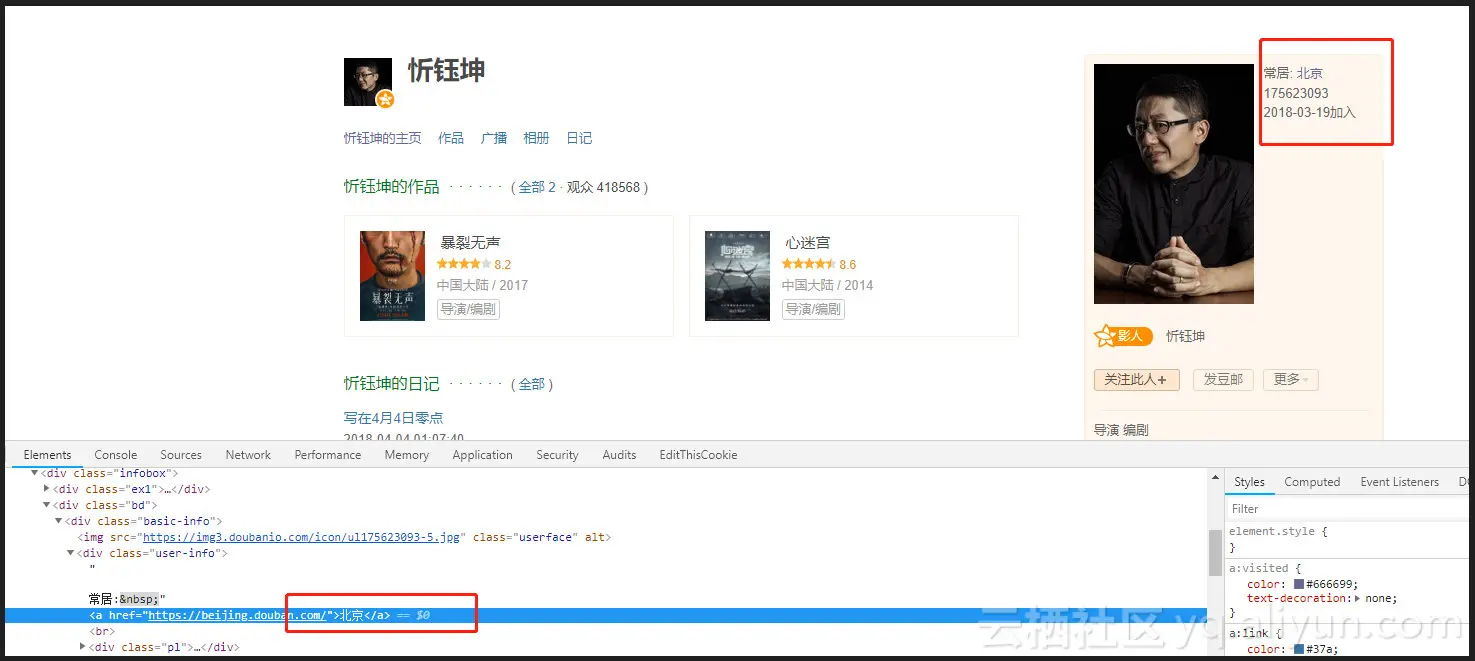Expand the div class ex1 node
Screen dimensions: 1475x661
coord(47,489)
